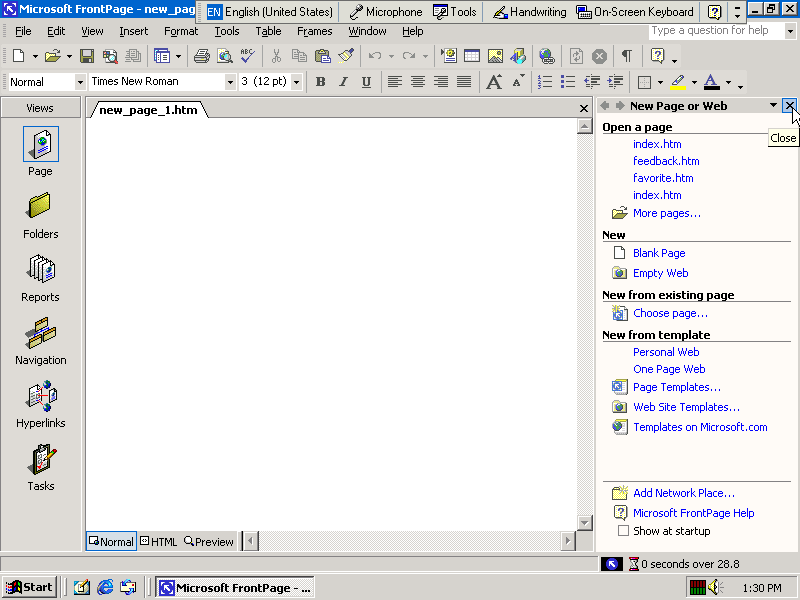Open the Format menu
Viewport: 800px width, 600px height.
click(x=181, y=31)
